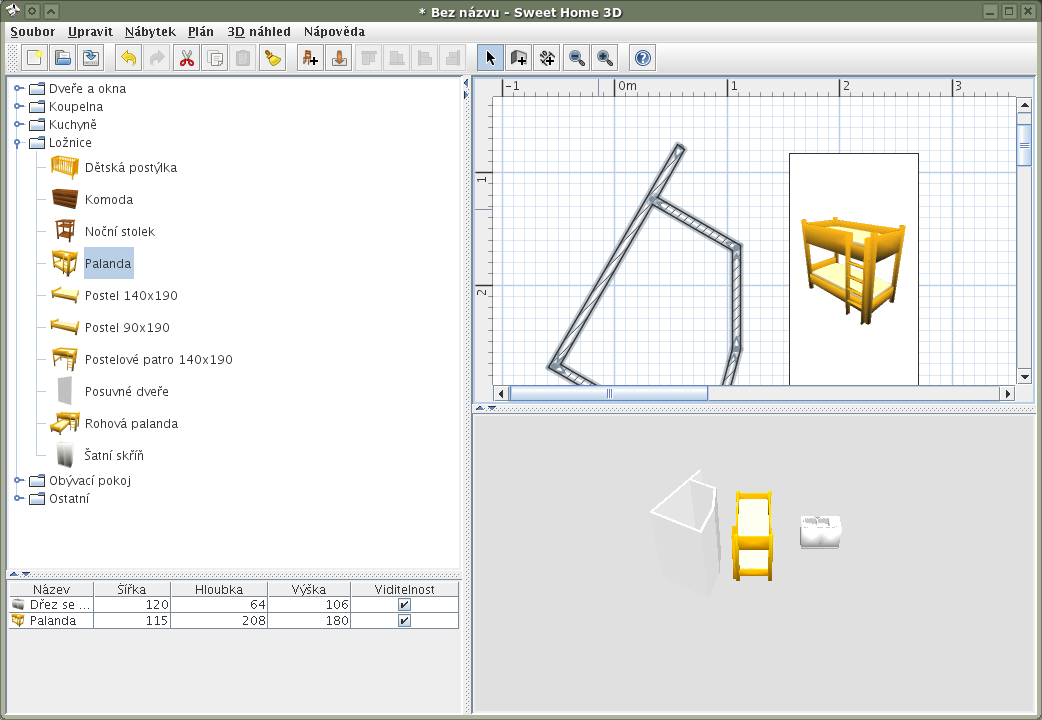
Task: Click plan scrollbar down arrow
Action: pyautogui.click(x=1024, y=377)
